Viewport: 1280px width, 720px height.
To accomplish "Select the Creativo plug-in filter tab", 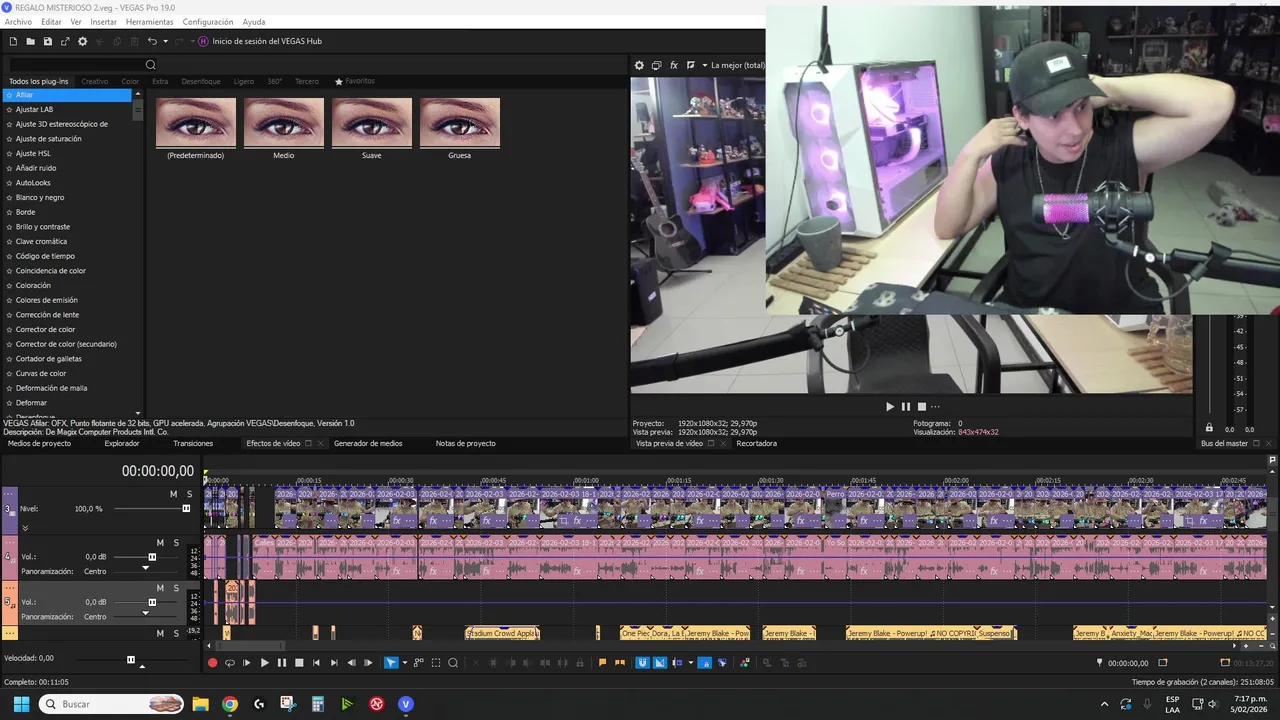I will (95, 81).
